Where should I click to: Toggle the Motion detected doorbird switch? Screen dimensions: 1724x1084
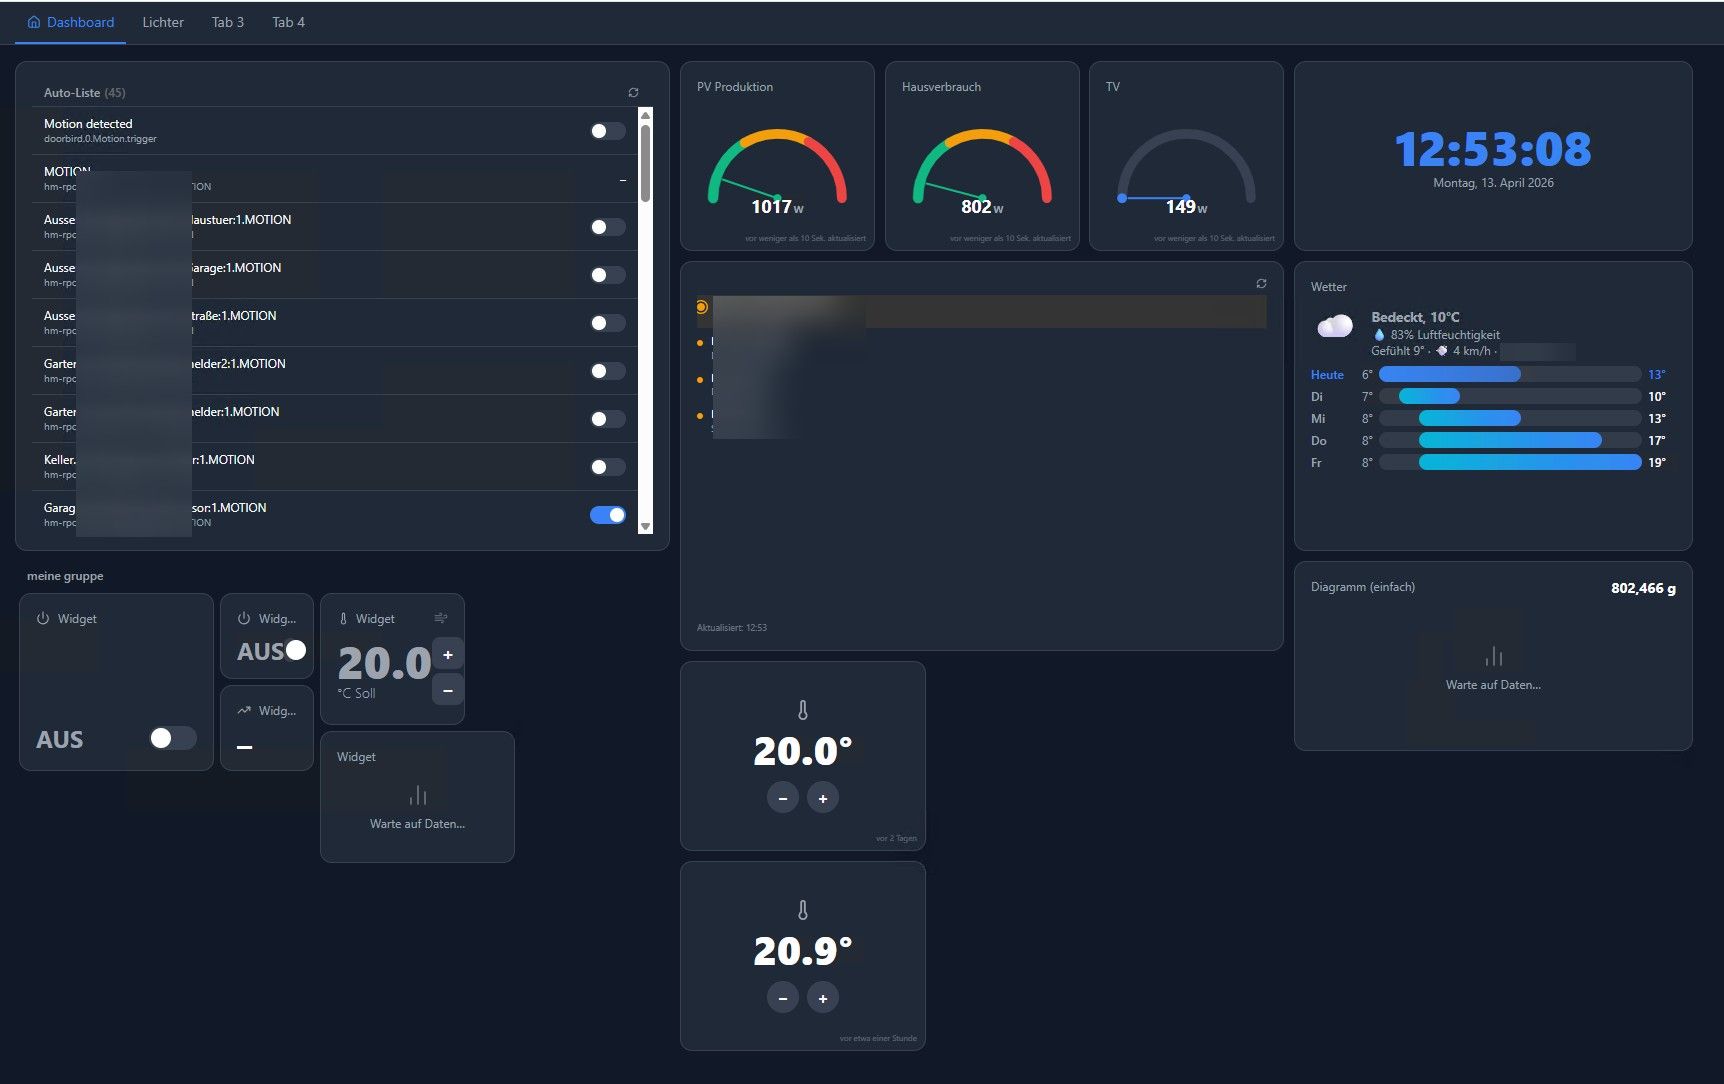click(608, 131)
